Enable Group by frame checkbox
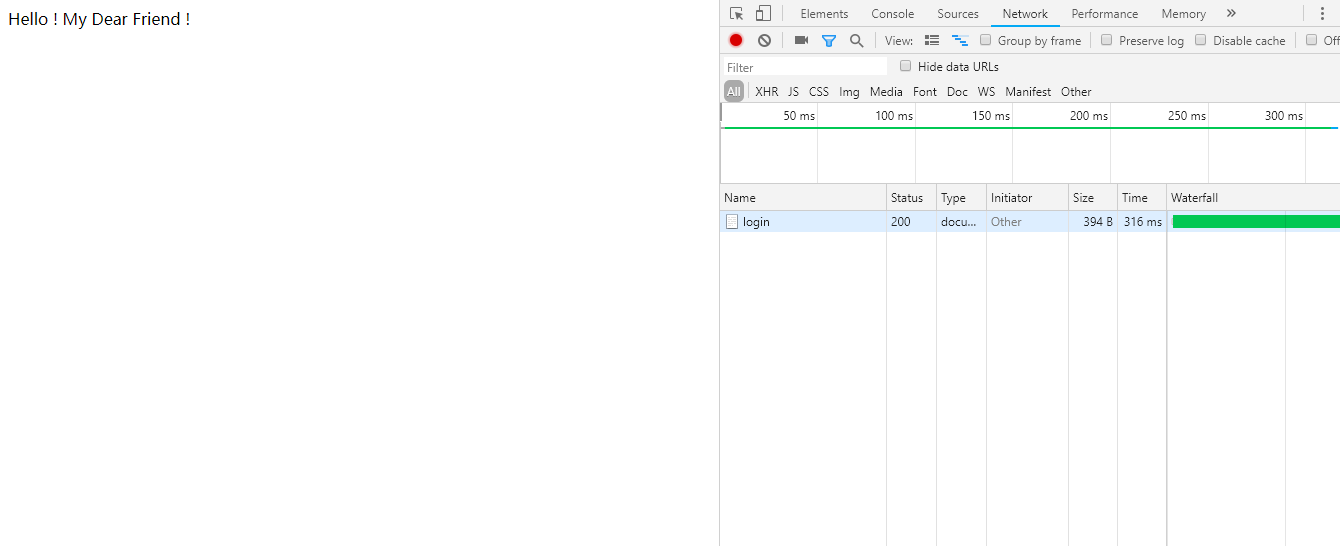Image resolution: width=1340 pixels, height=546 pixels. coord(986,40)
